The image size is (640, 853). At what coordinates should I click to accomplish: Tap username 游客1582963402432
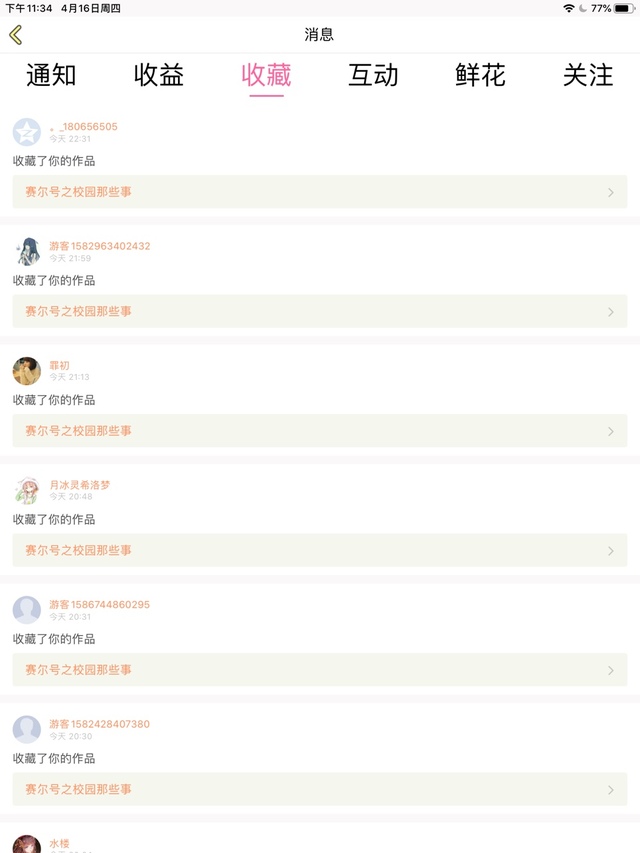[x=100, y=246]
